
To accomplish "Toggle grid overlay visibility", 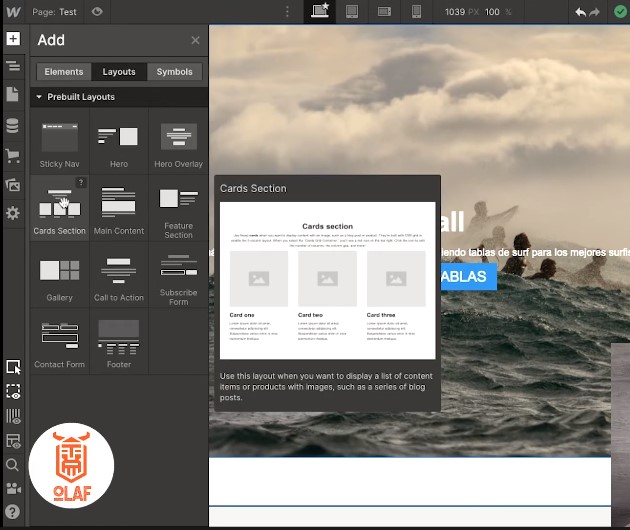I will click(13, 441).
